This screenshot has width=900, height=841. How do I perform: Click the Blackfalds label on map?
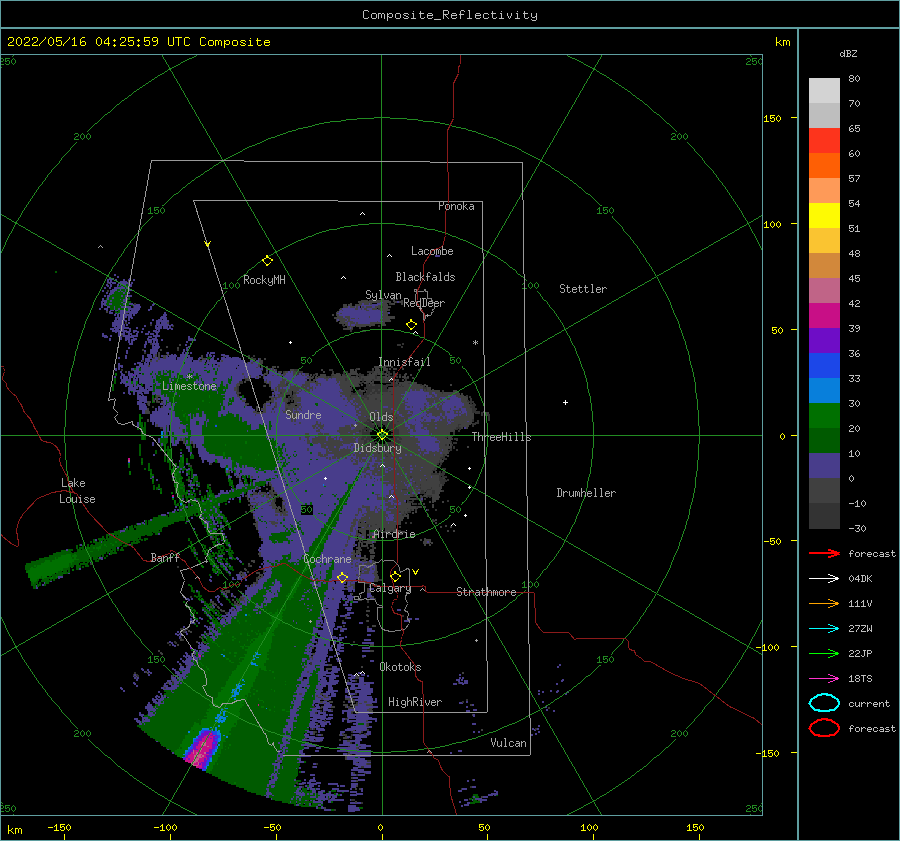click(x=425, y=277)
